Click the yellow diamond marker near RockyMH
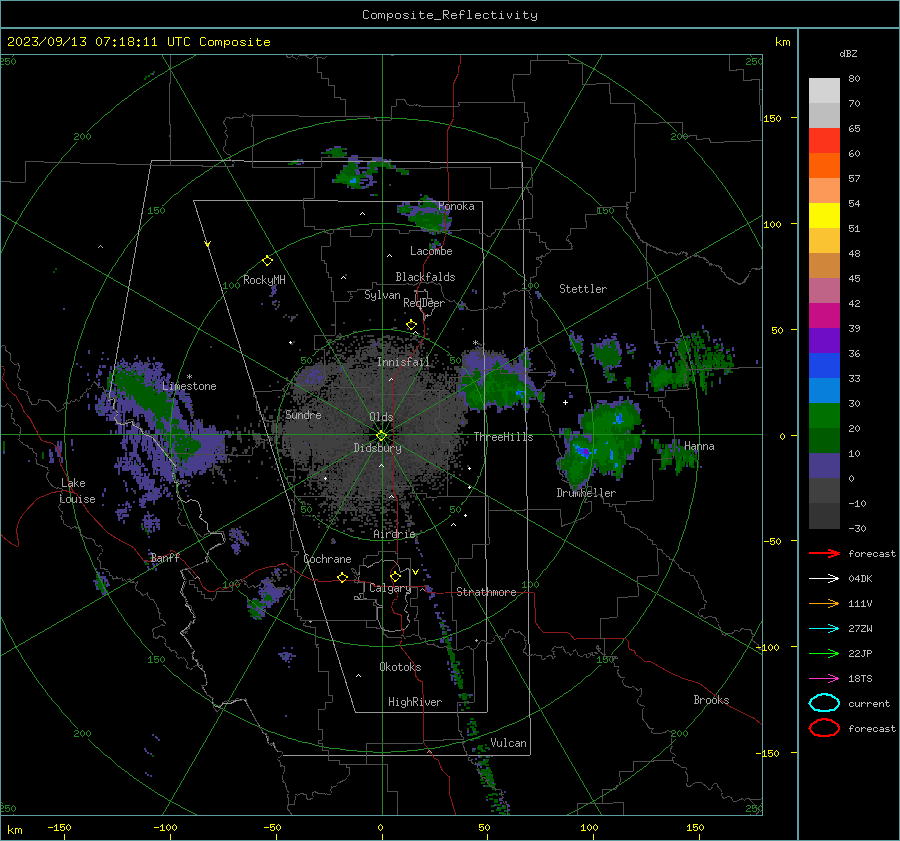This screenshot has height=841, width=900. [267, 261]
